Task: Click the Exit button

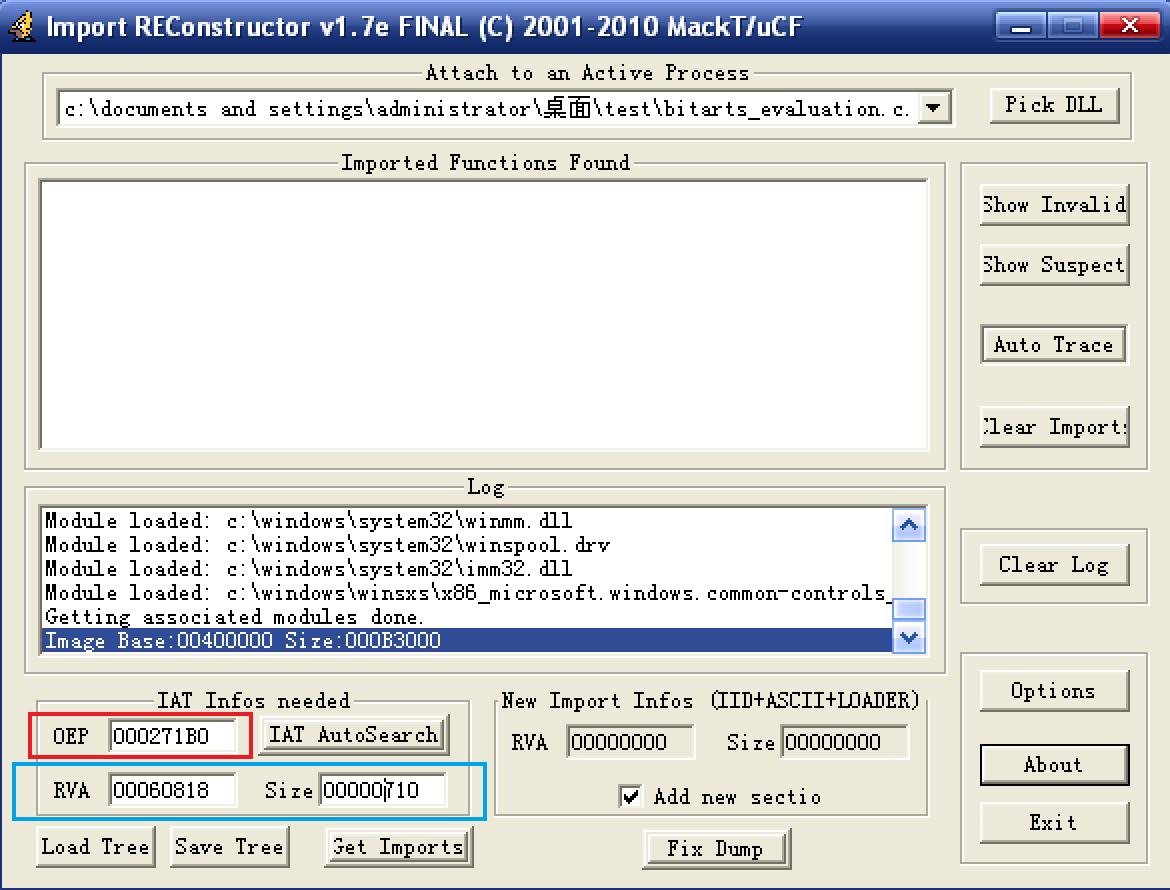Action: coord(1053,823)
